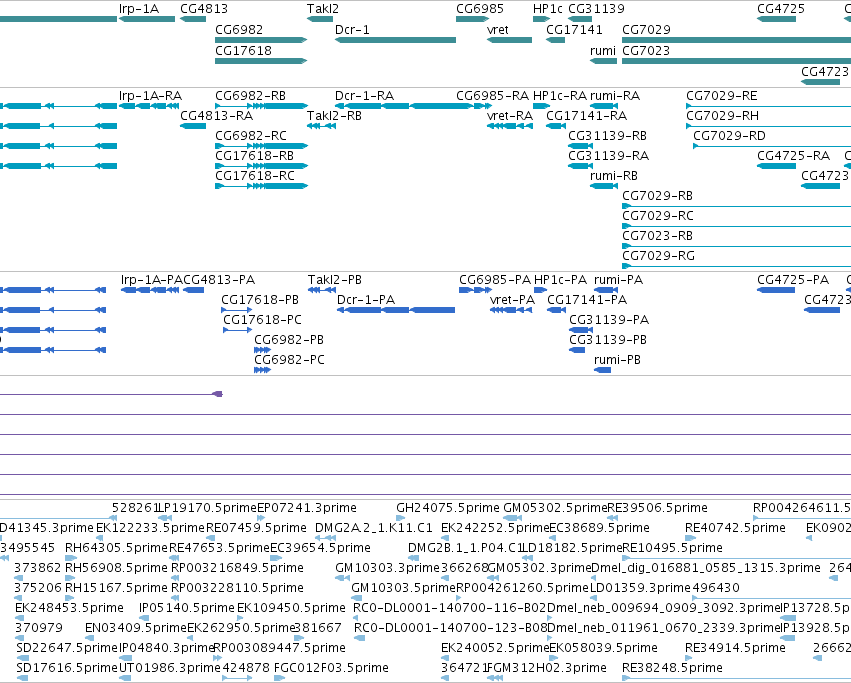Click the "Takl2" gene name

(x=323, y=9)
